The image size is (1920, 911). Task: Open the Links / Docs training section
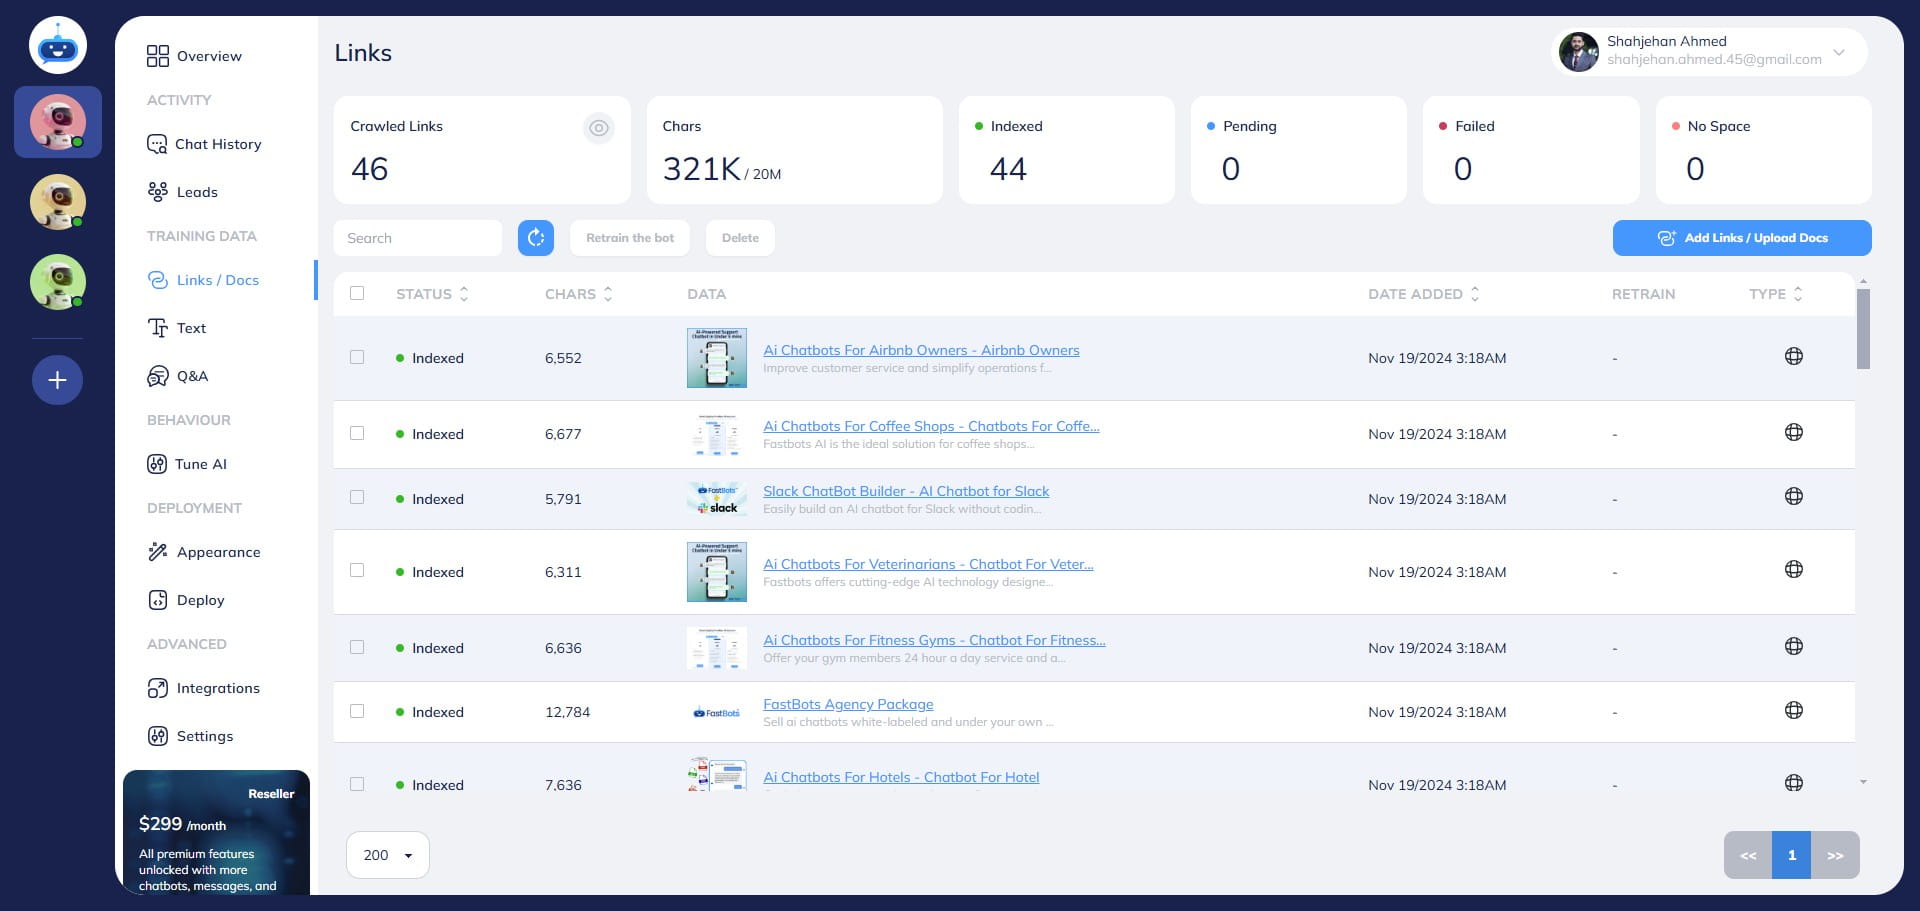tap(217, 280)
